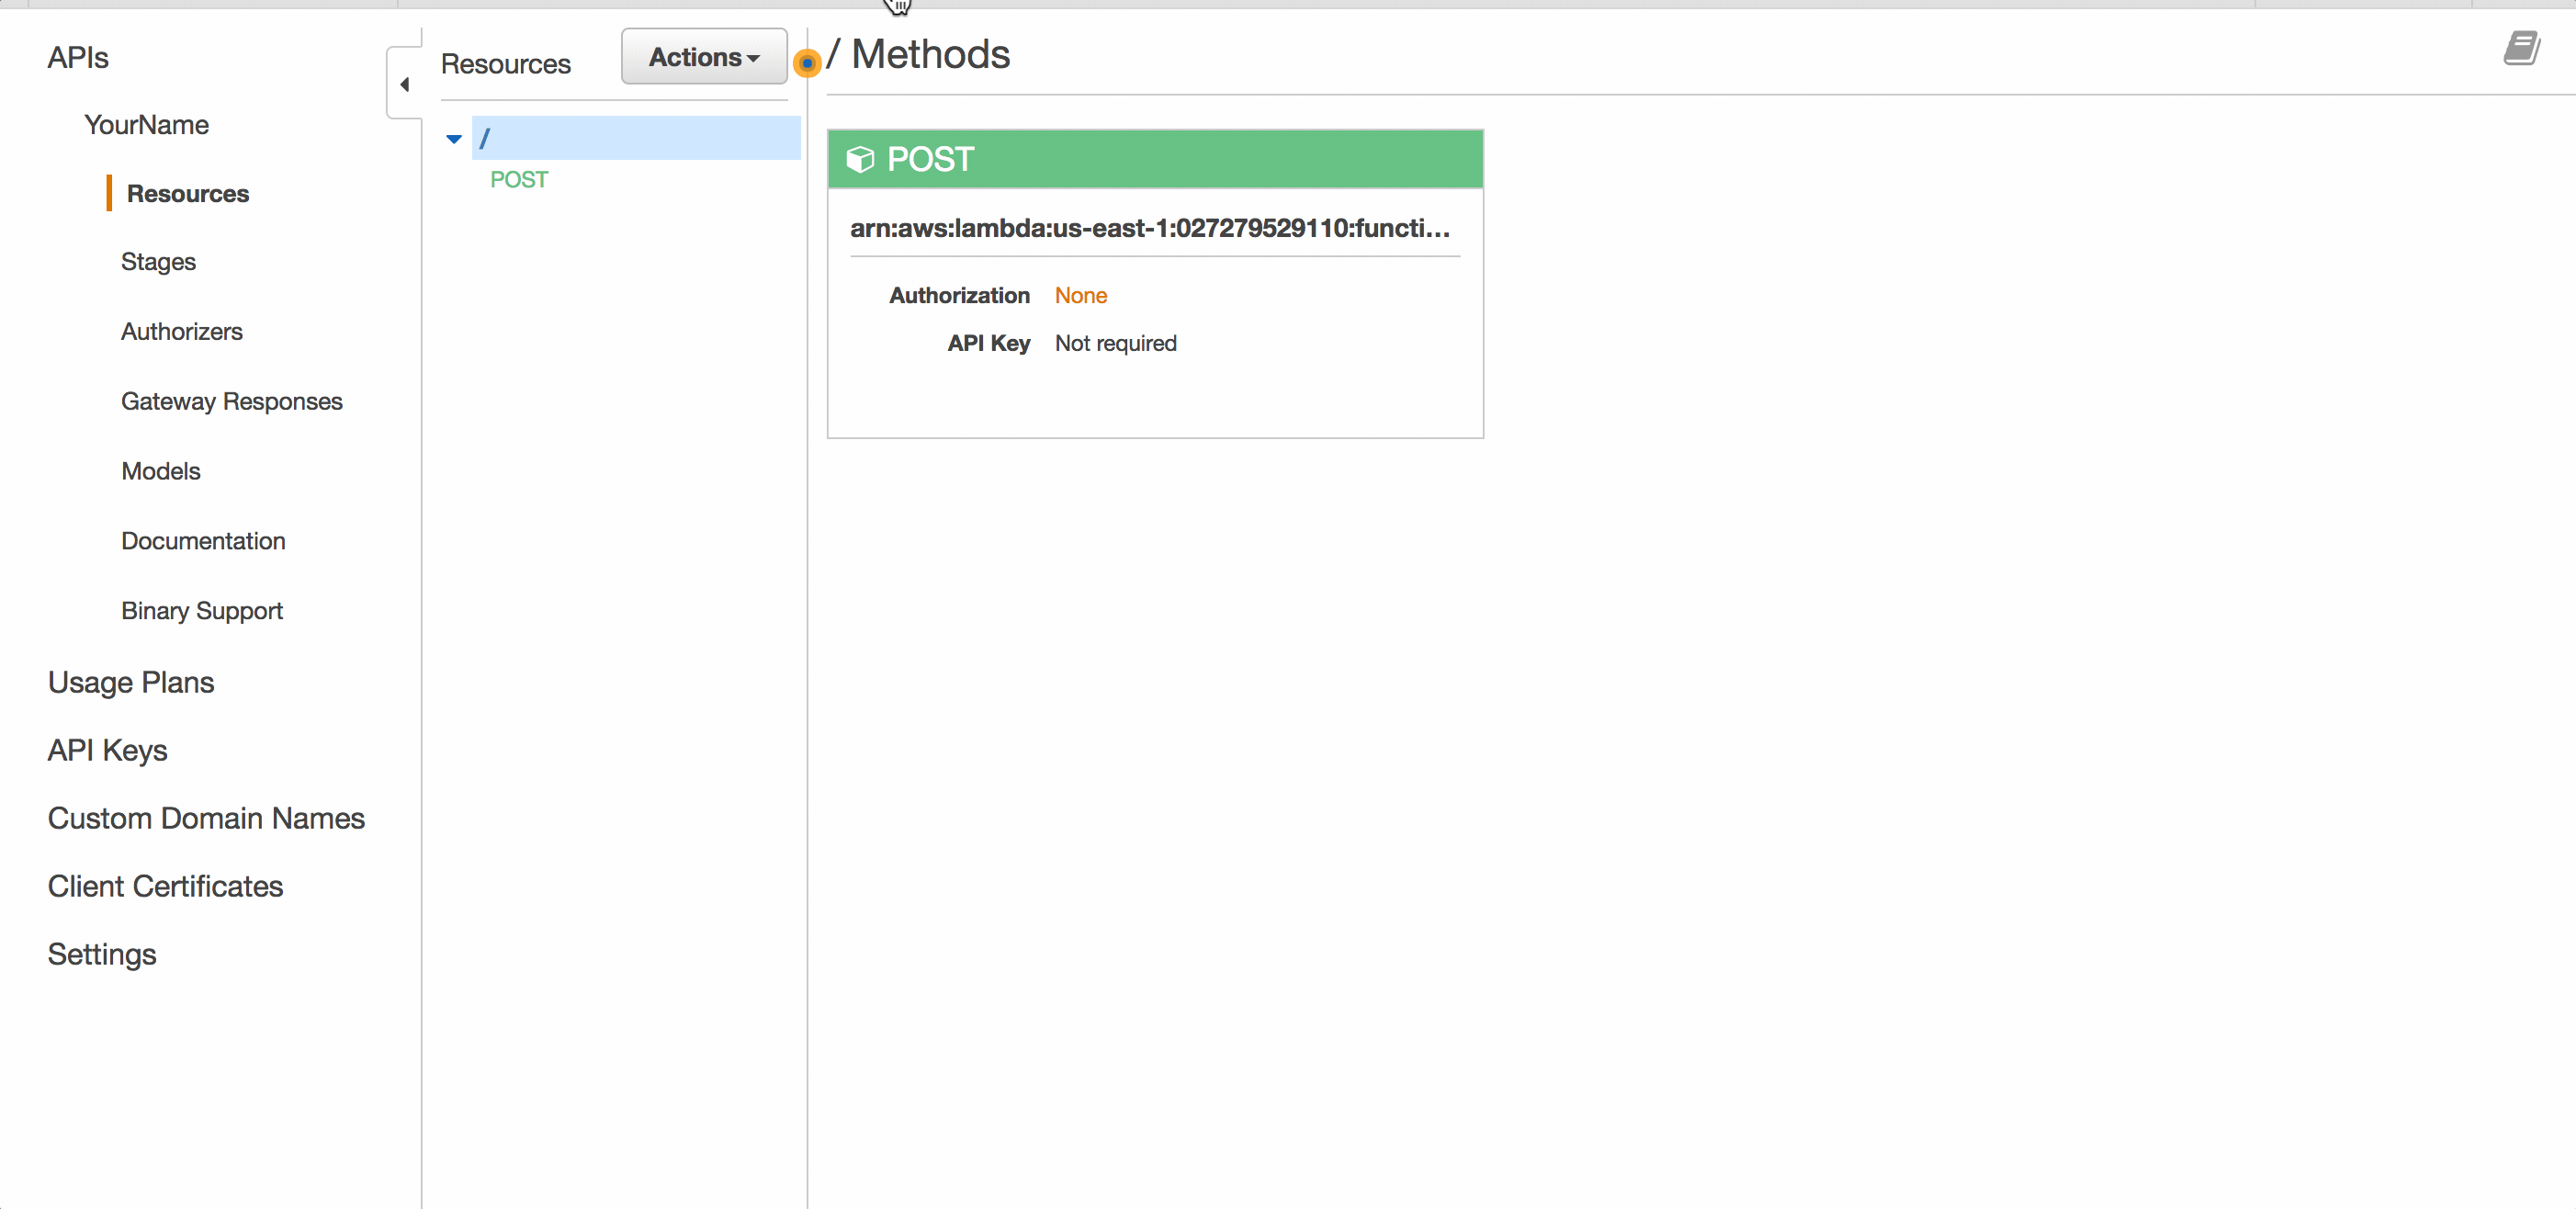
Task: Open Documentation section
Action: tap(203, 541)
